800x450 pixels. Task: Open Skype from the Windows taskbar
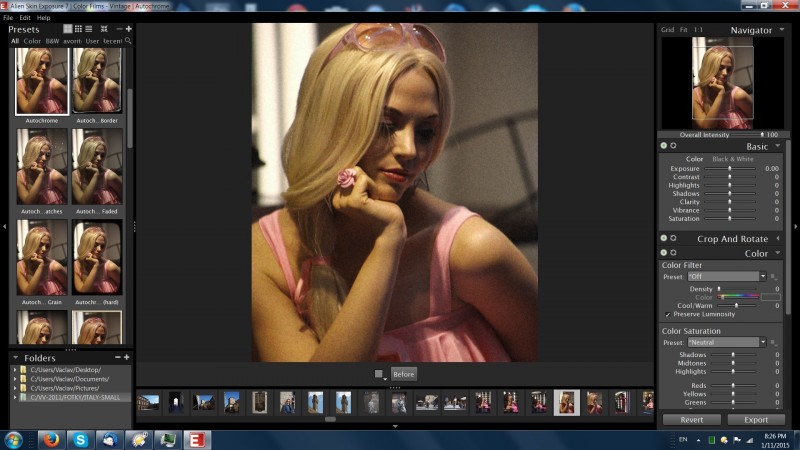[80, 439]
